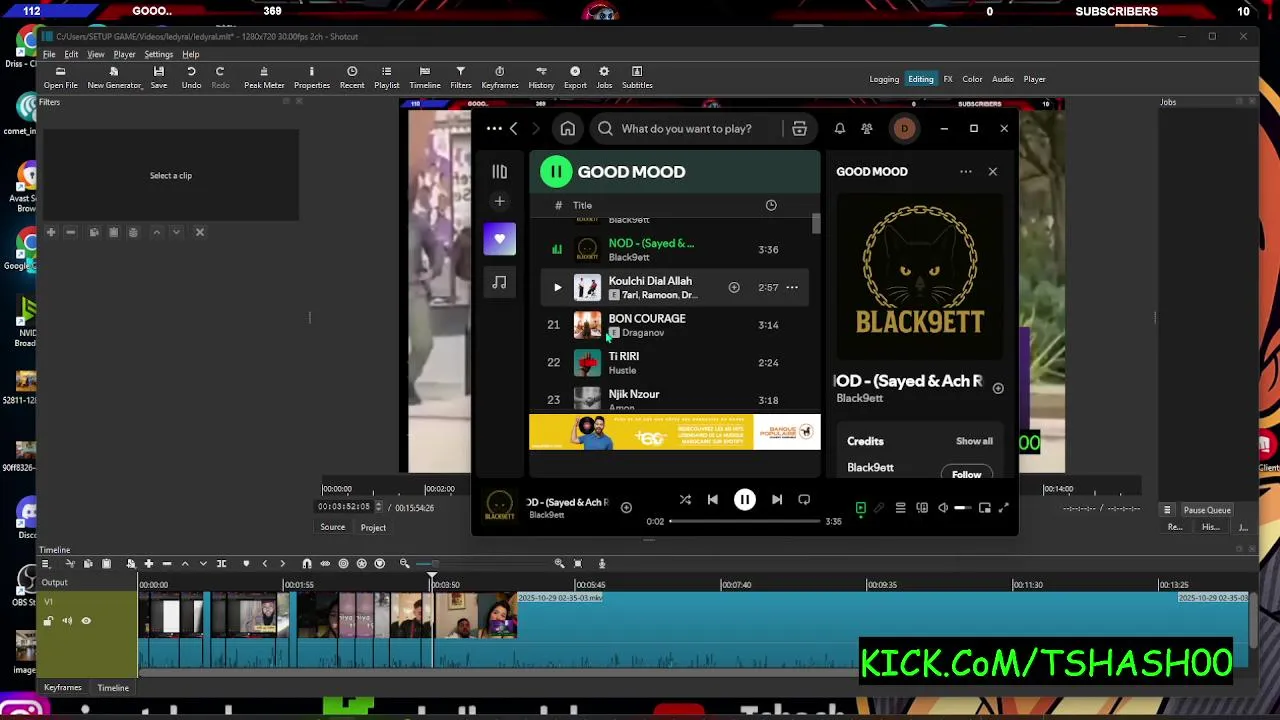Click Open File in the Shotcut toolbar
Viewport: 1280px width, 720px height.
pyautogui.click(x=60, y=78)
